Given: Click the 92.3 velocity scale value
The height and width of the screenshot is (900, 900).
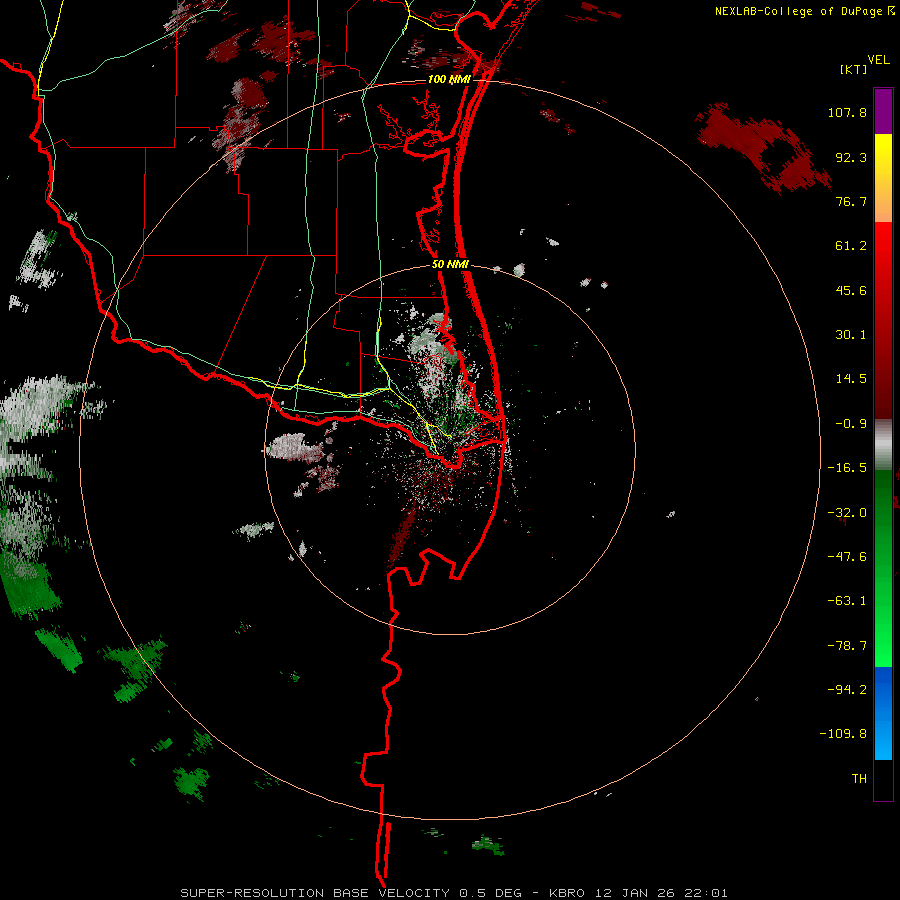Looking at the screenshot, I should tap(851, 157).
